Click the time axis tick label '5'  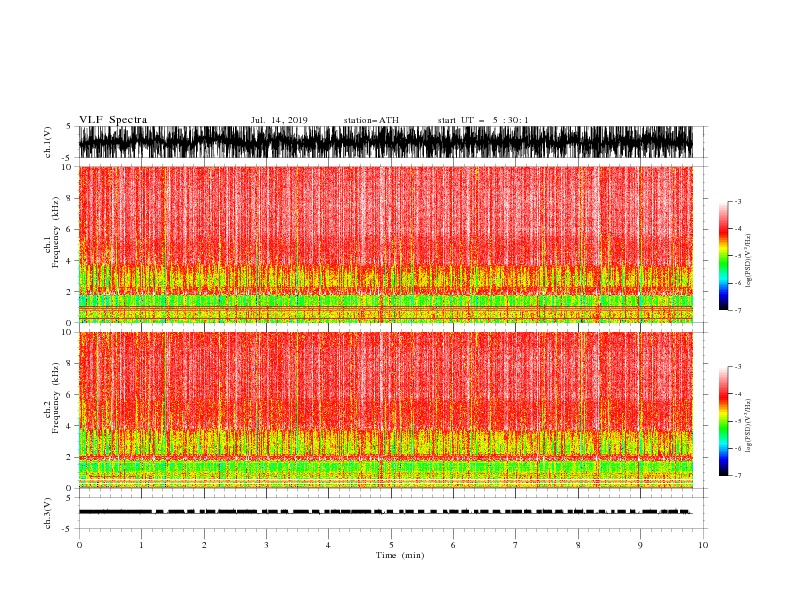click(391, 545)
